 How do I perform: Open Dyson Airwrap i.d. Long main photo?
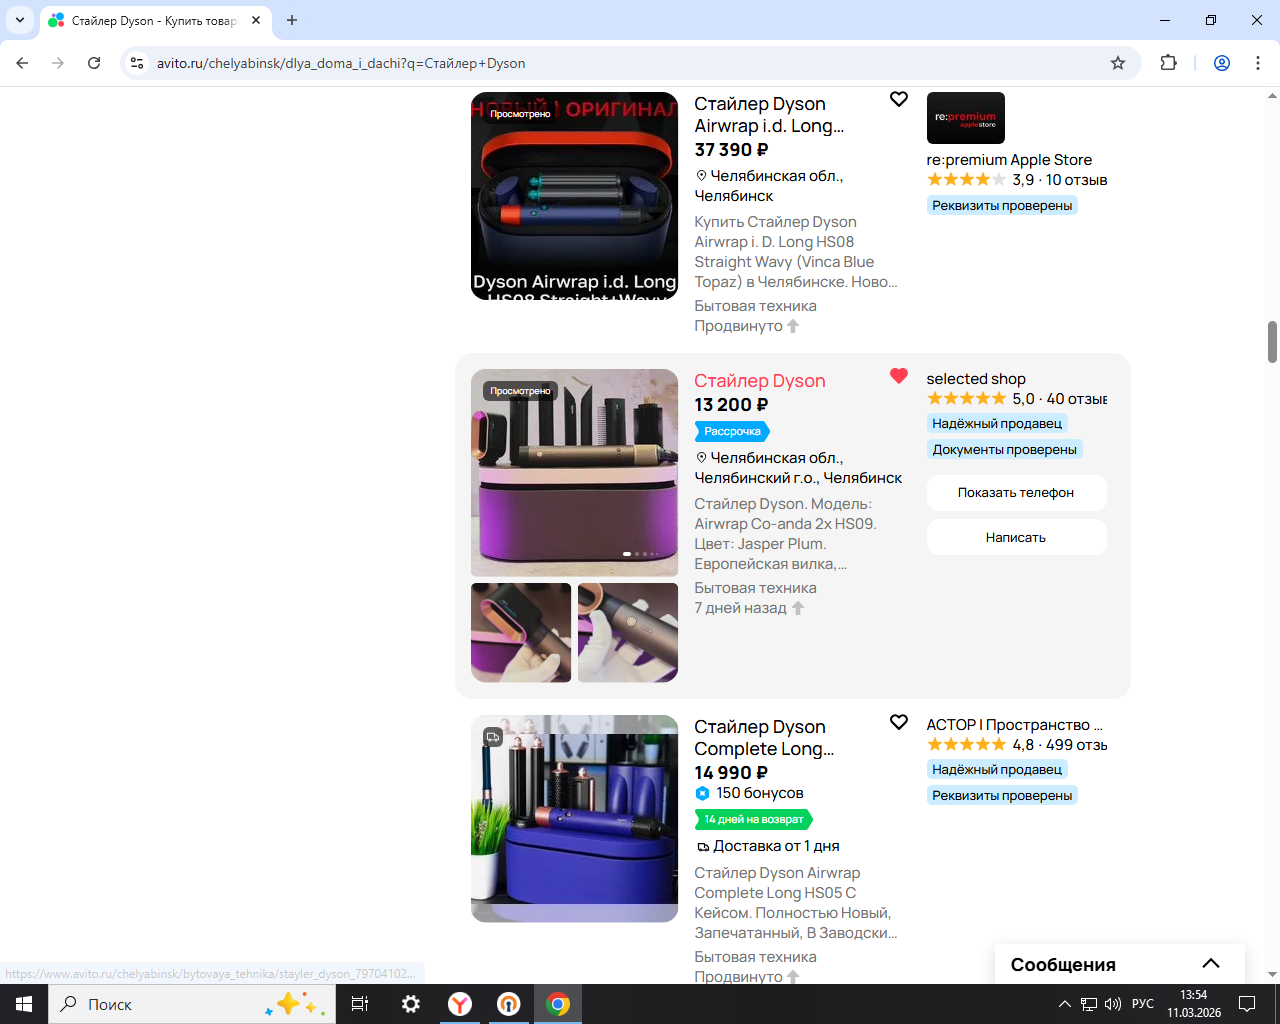[575, 196]
